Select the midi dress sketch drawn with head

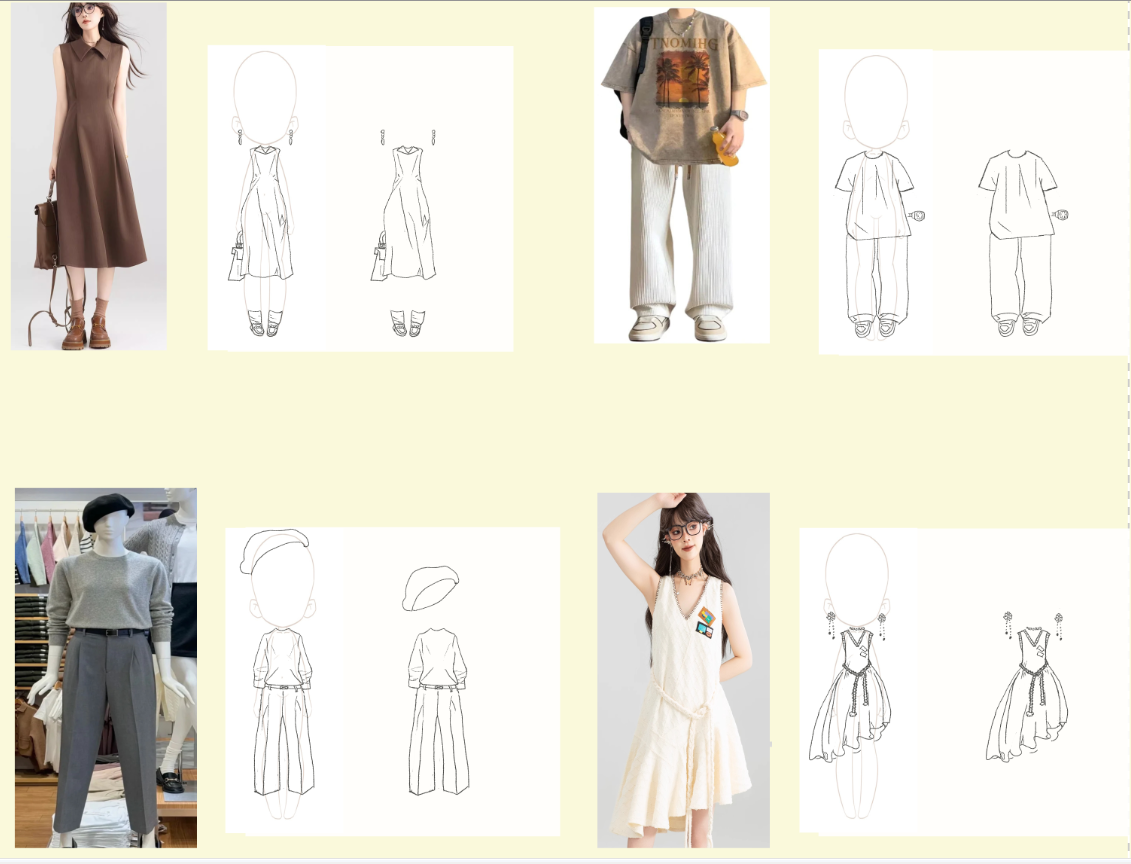(265, 200)
